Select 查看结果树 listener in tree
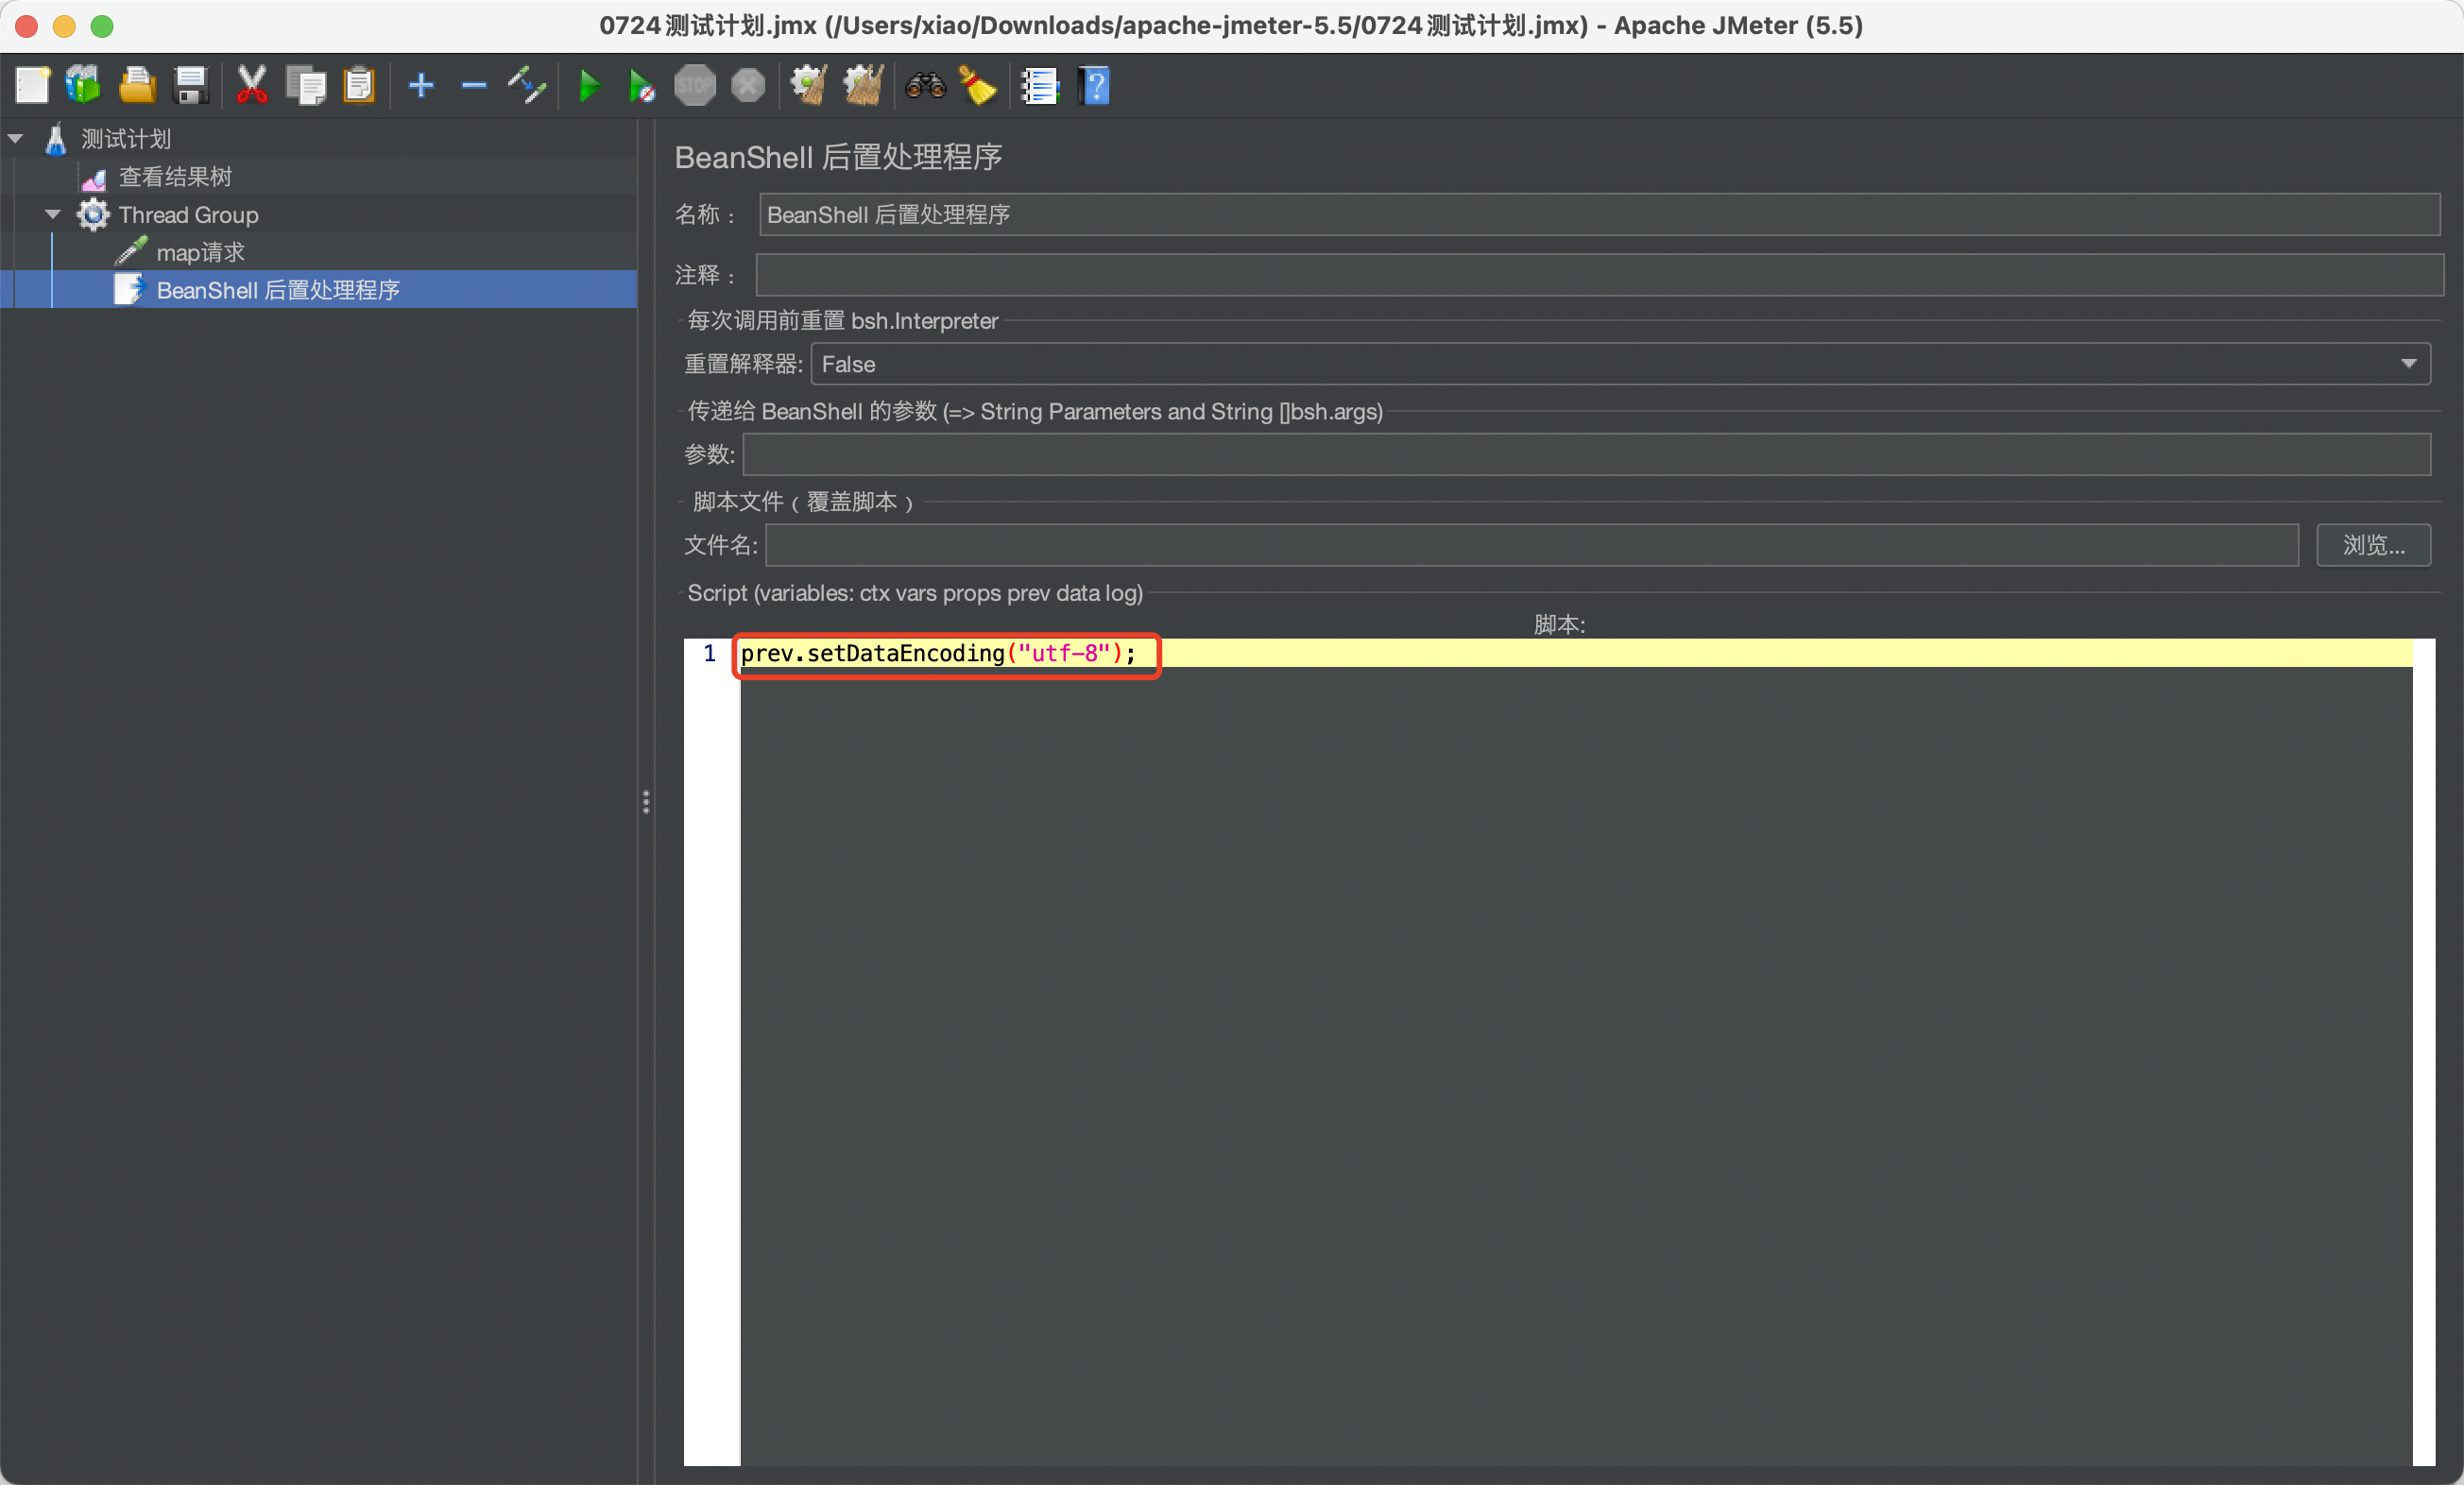The width and height of the screenshot is (2464, 1485). click(175, 177)
